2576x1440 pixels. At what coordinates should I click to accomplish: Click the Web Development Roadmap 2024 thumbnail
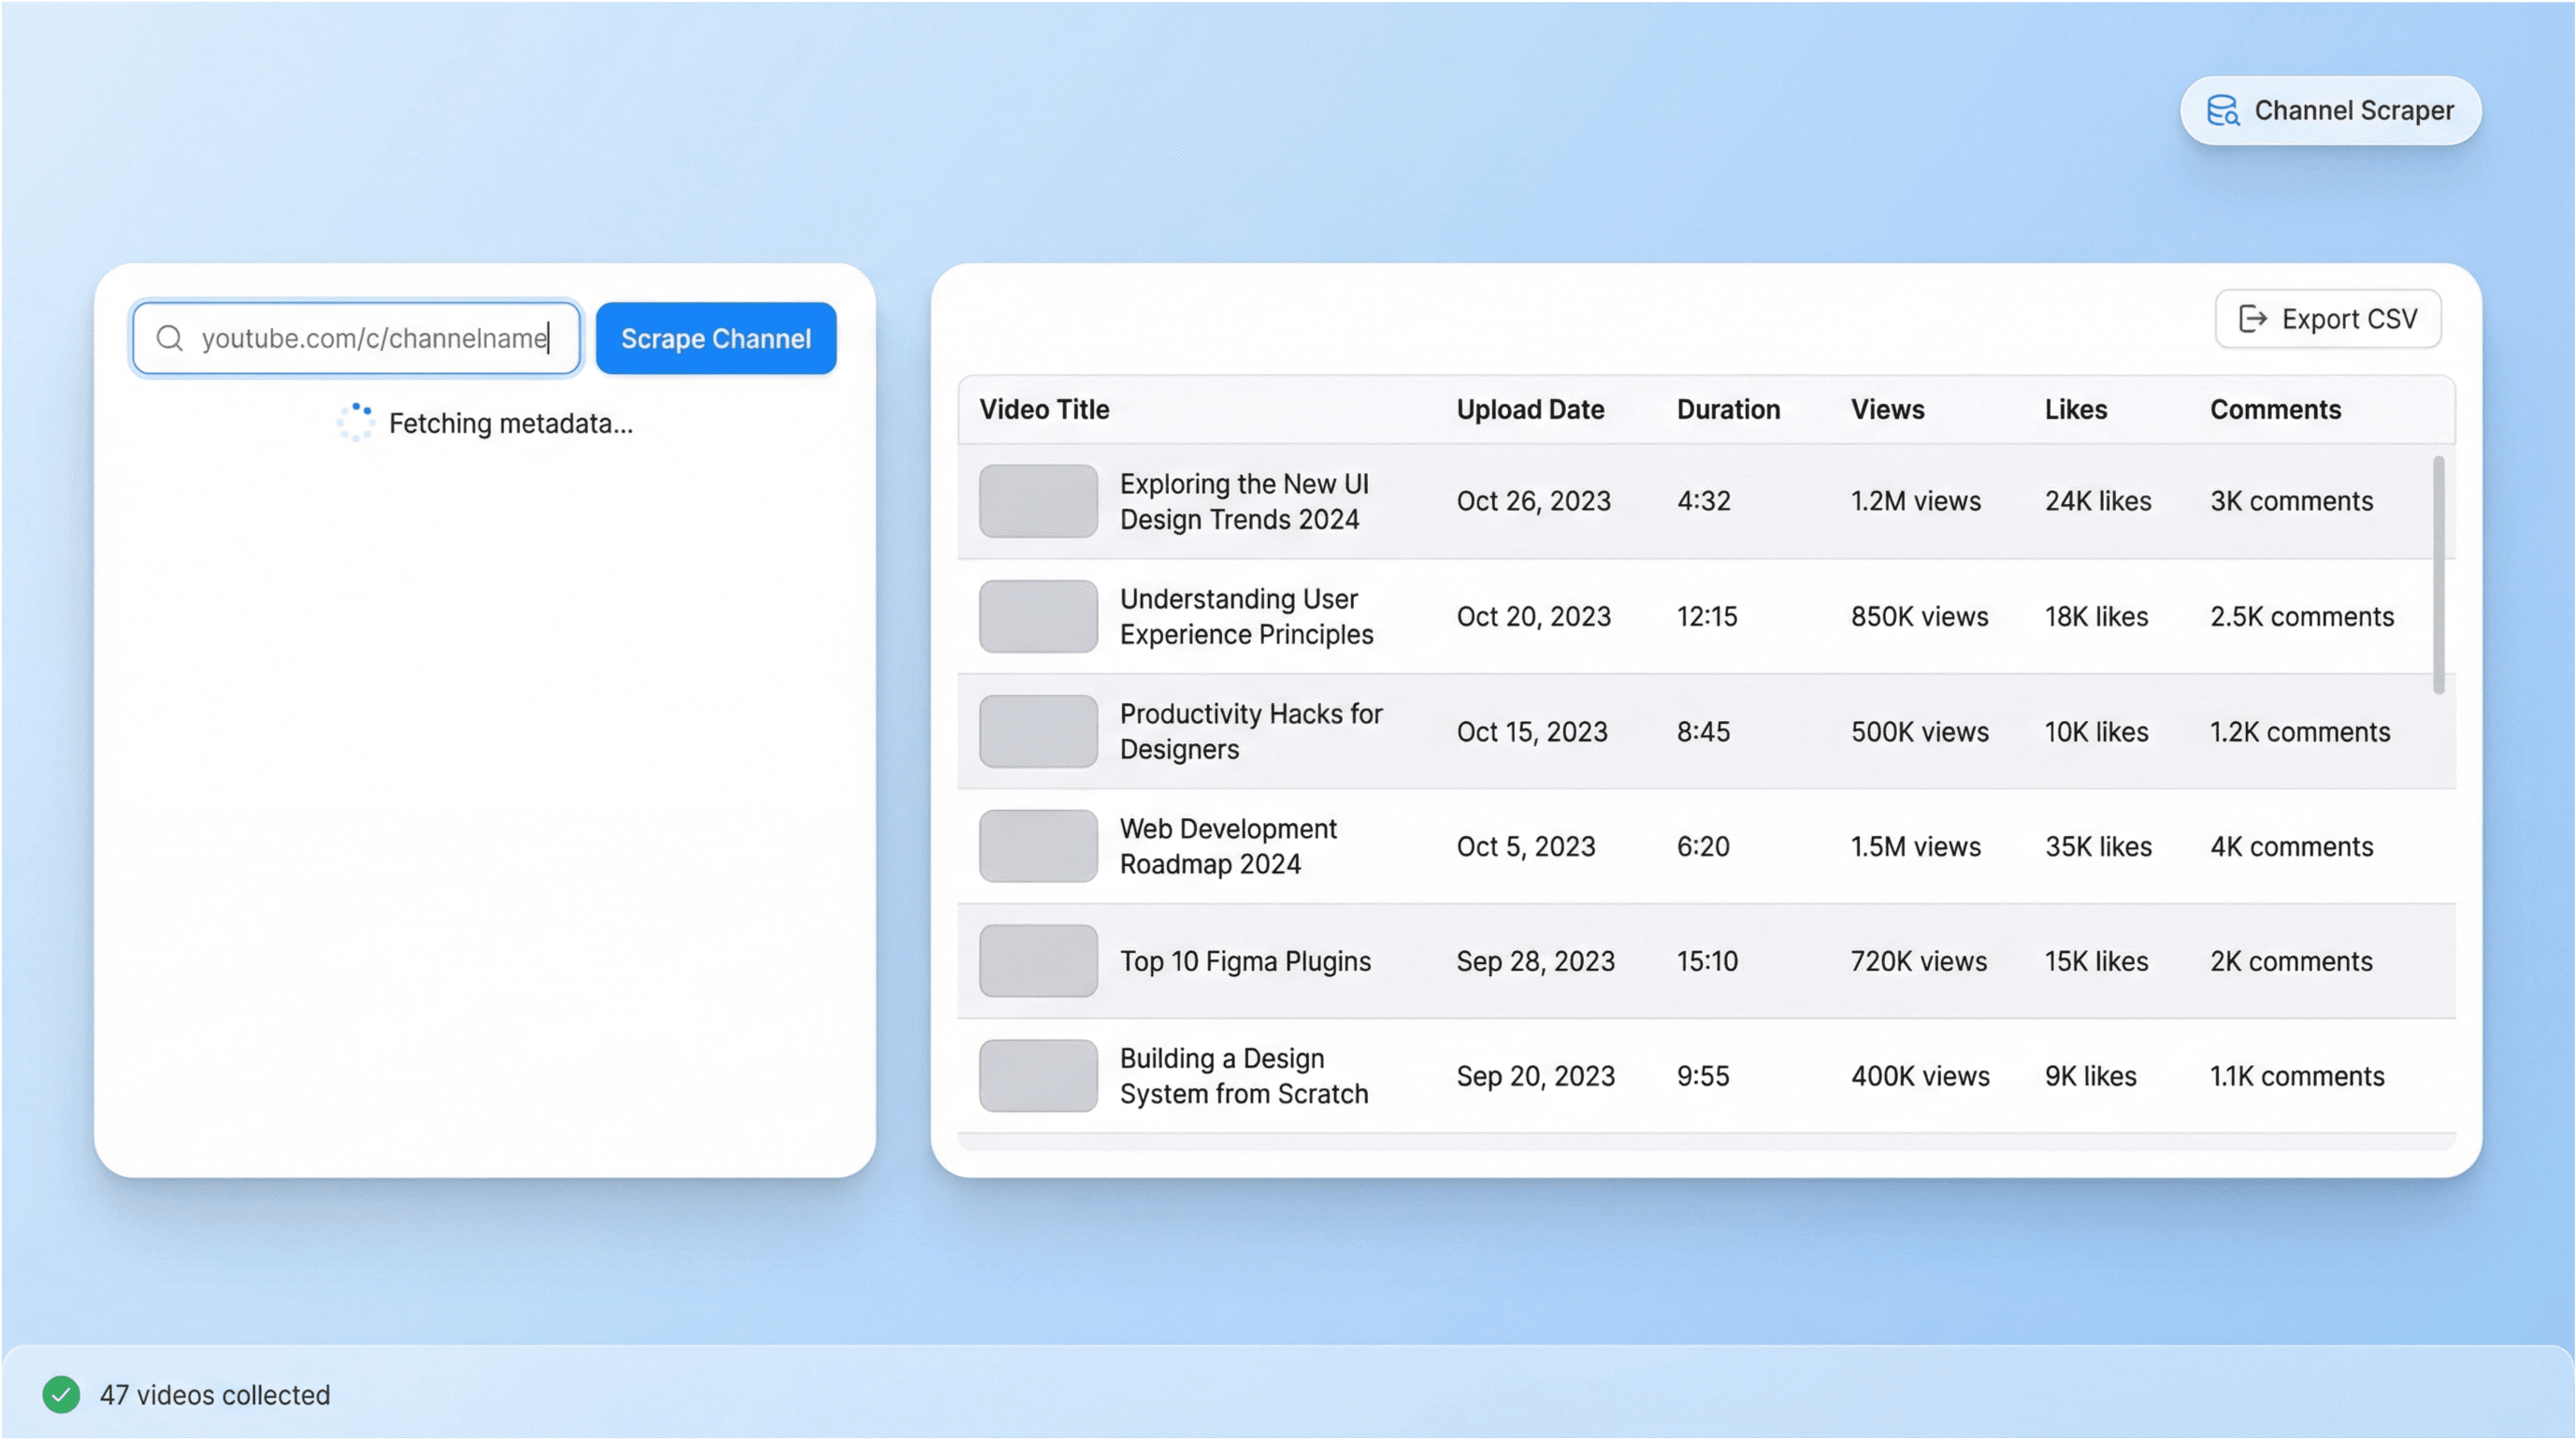(x=1038, y=846)
